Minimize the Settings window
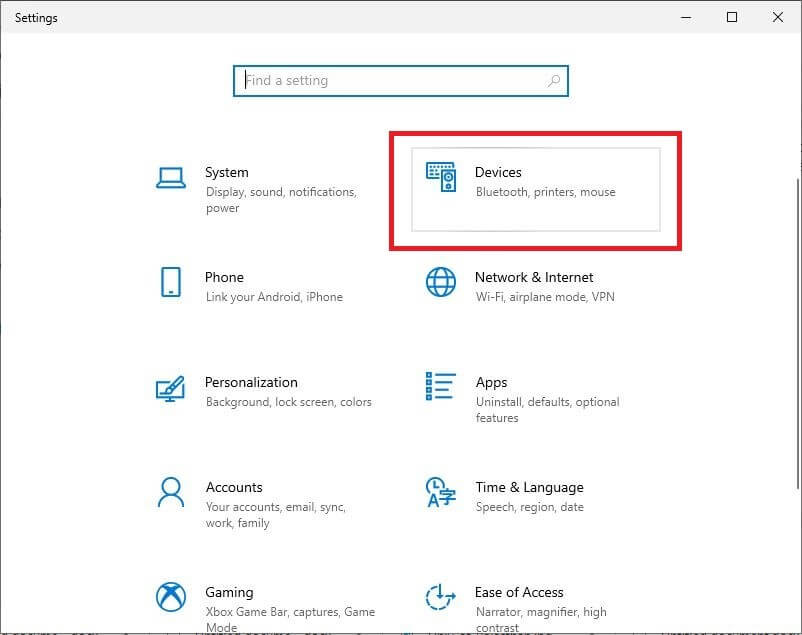Viewport: 802px width, 635px height. pyautogui.click(x=686, y=17)
